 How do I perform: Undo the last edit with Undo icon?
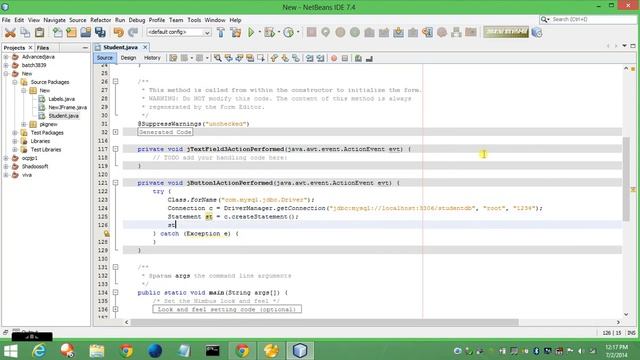(118, 32)
